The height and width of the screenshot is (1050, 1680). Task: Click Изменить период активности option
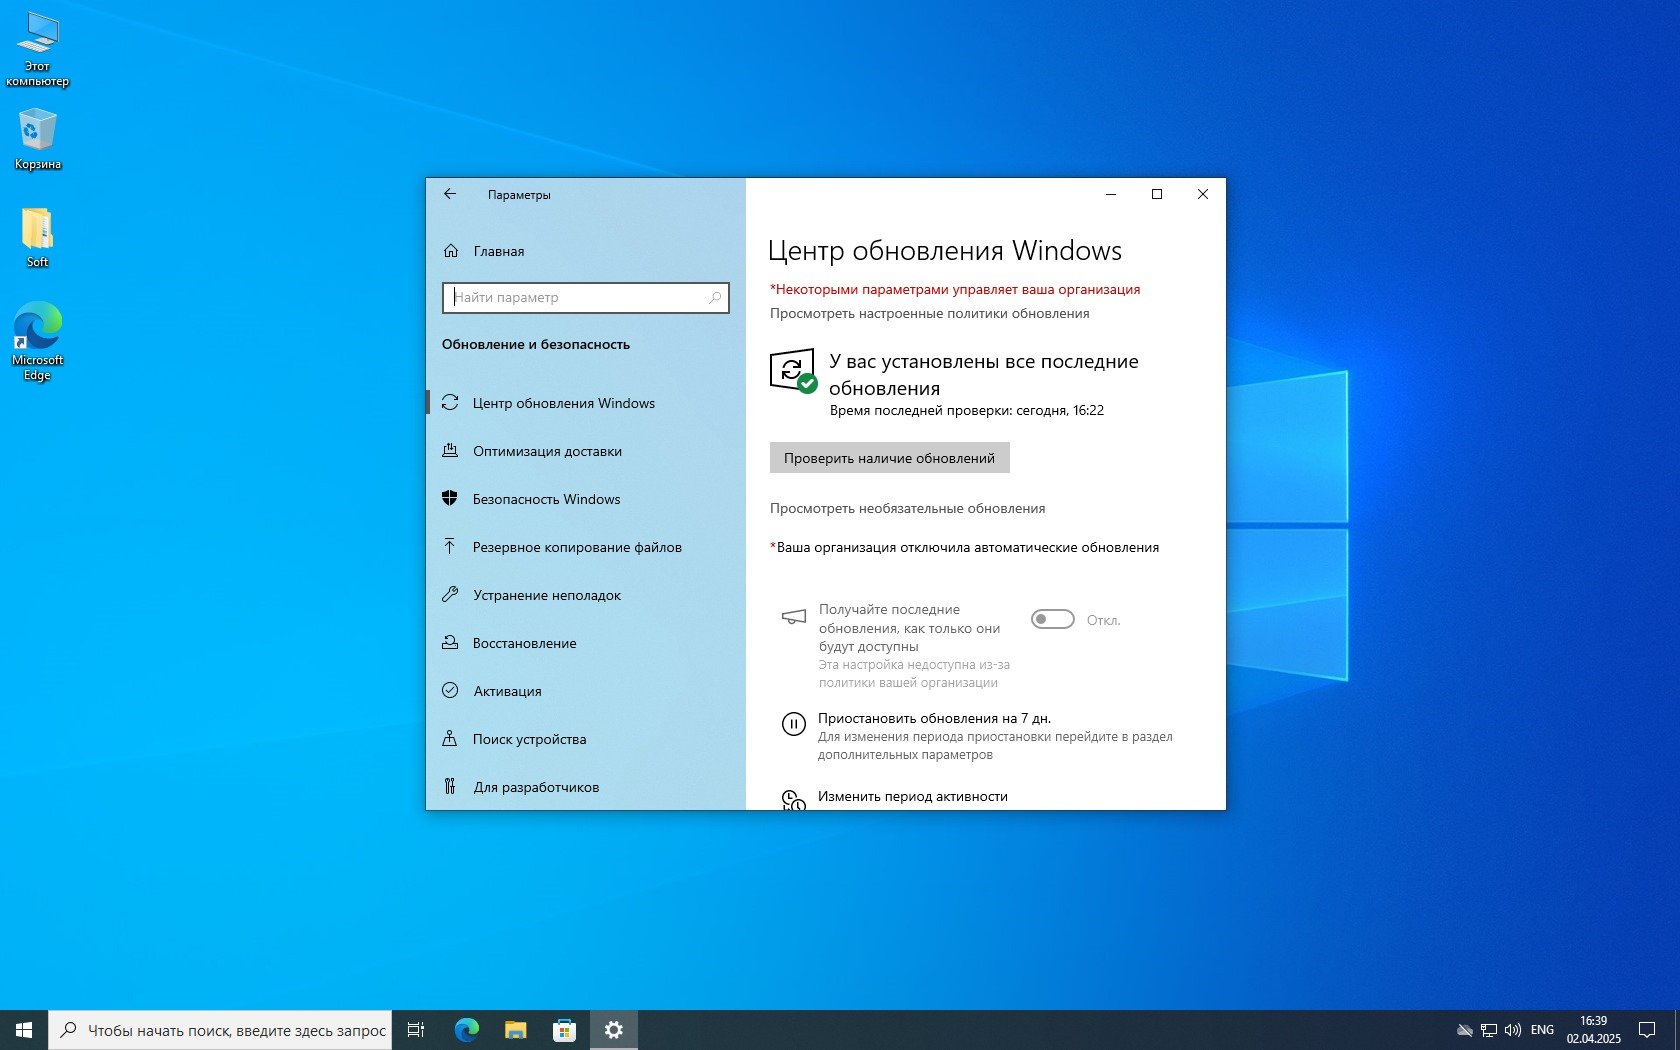(912, 796)
